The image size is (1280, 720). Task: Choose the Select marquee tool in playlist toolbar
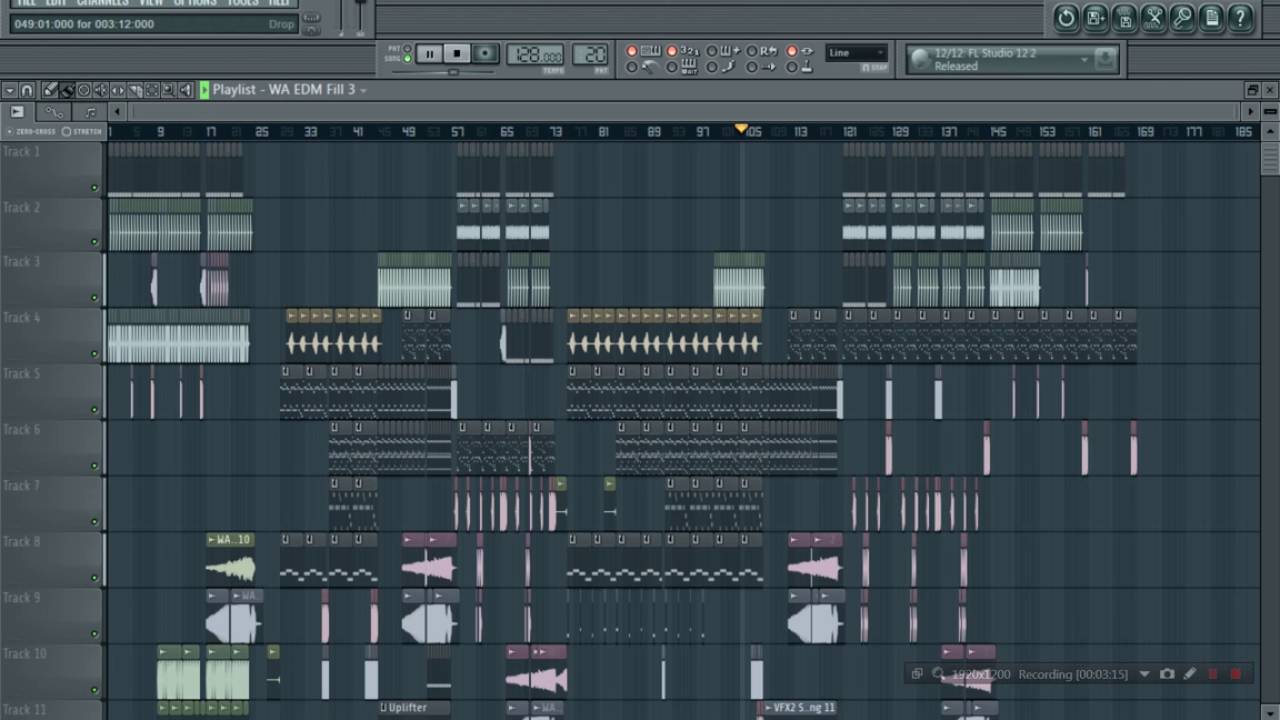tap(152, 90)
